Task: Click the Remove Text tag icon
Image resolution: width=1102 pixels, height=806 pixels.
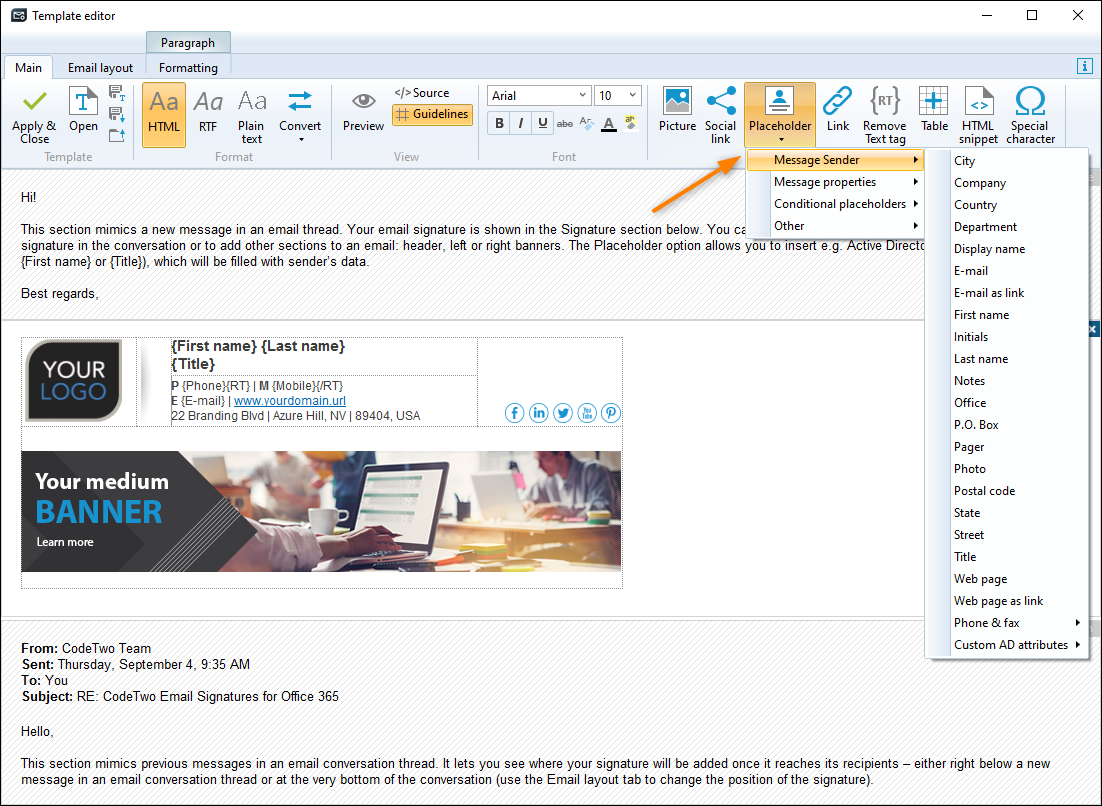Action: [884, 101]
